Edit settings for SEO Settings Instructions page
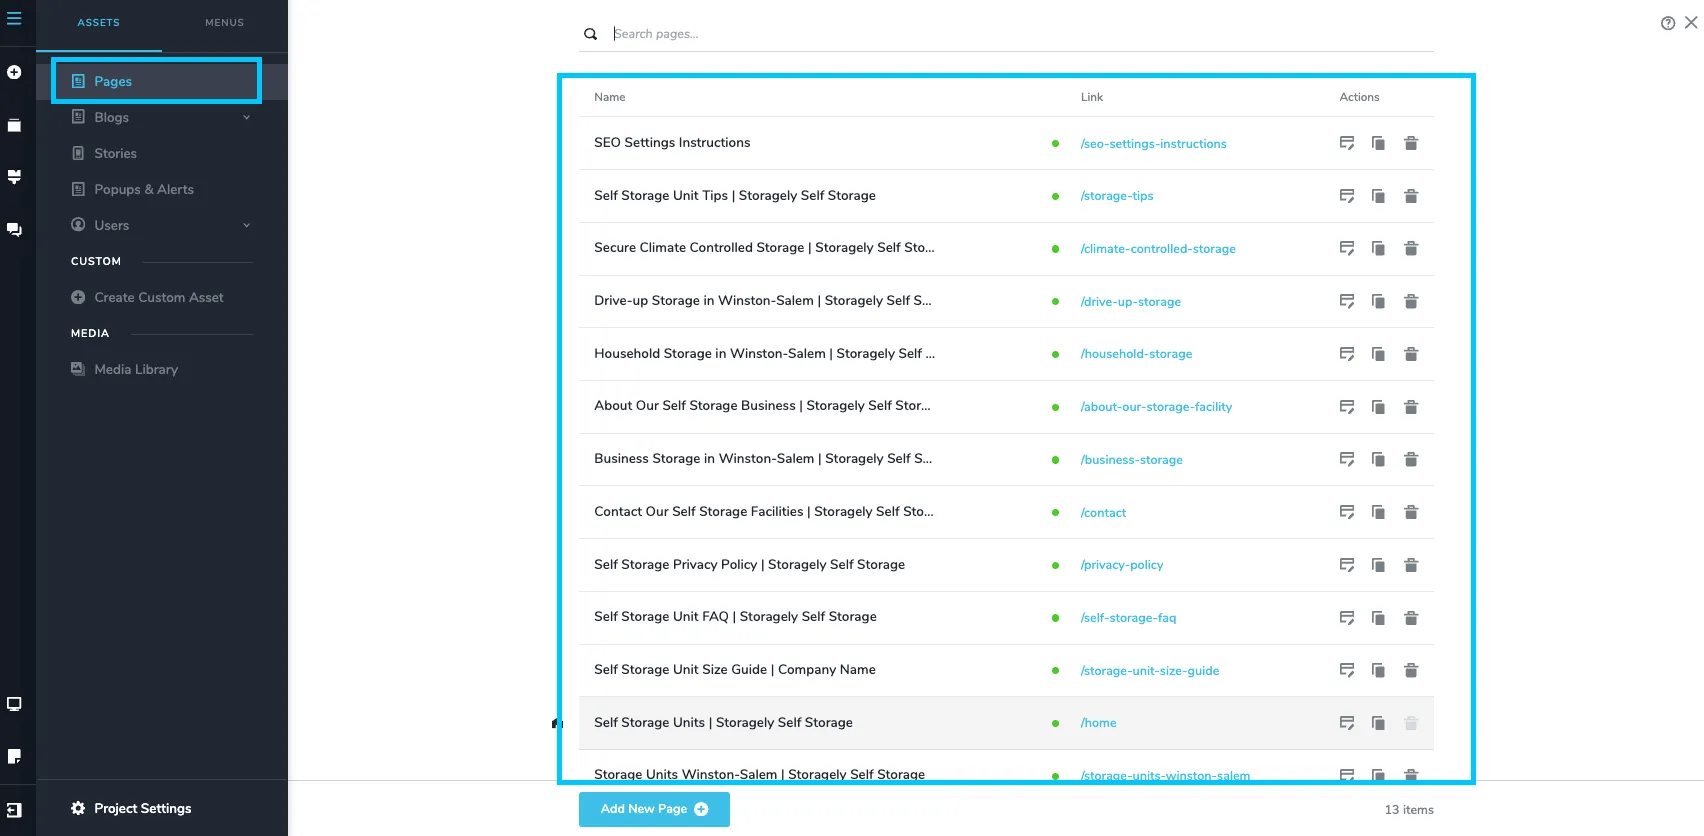This screenshot has width=1704, height=836. tap(1347, 143)
